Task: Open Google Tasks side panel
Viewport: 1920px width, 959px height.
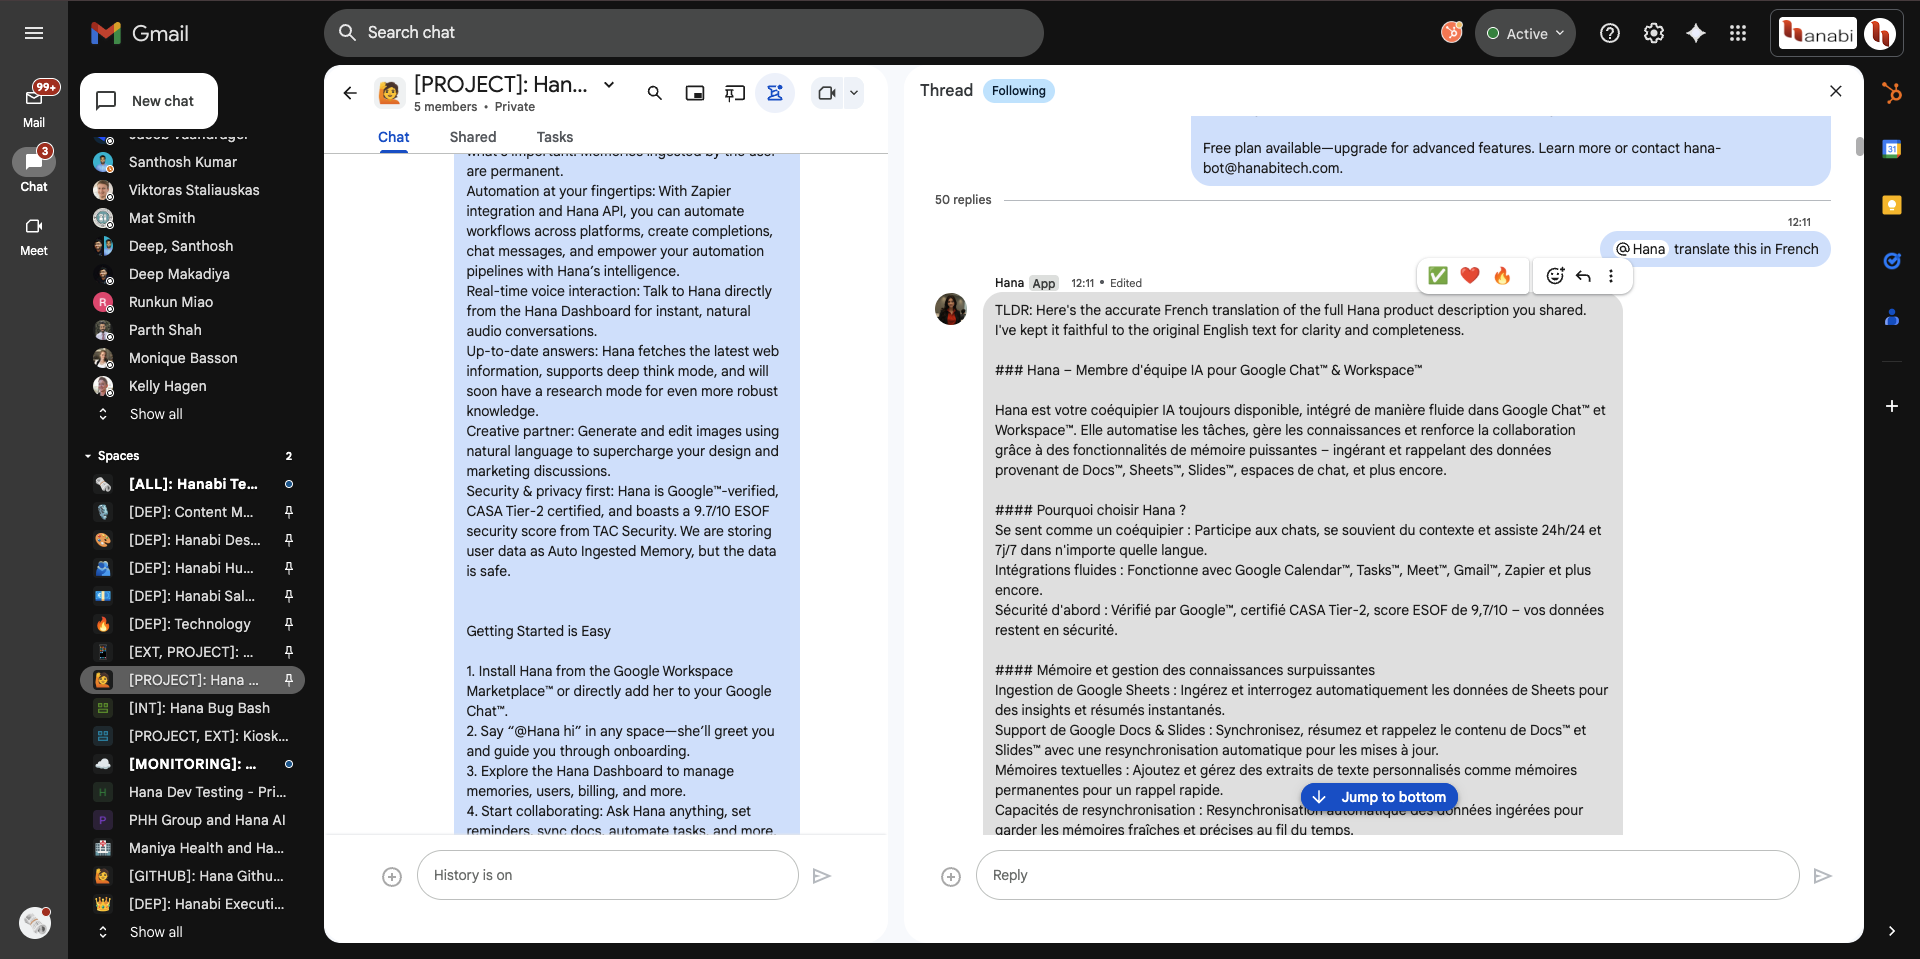Action: click(x=1892, y=261)
